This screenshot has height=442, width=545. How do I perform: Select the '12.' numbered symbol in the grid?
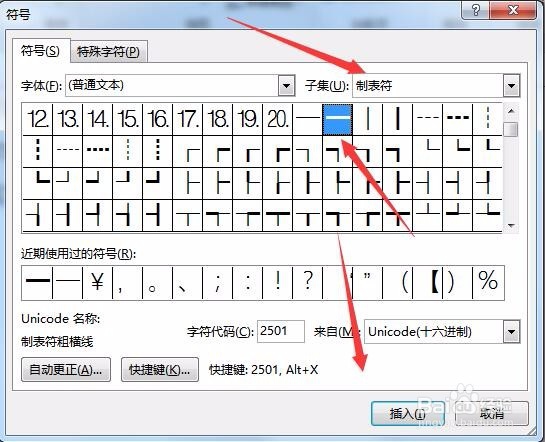[x=38, y=119]
